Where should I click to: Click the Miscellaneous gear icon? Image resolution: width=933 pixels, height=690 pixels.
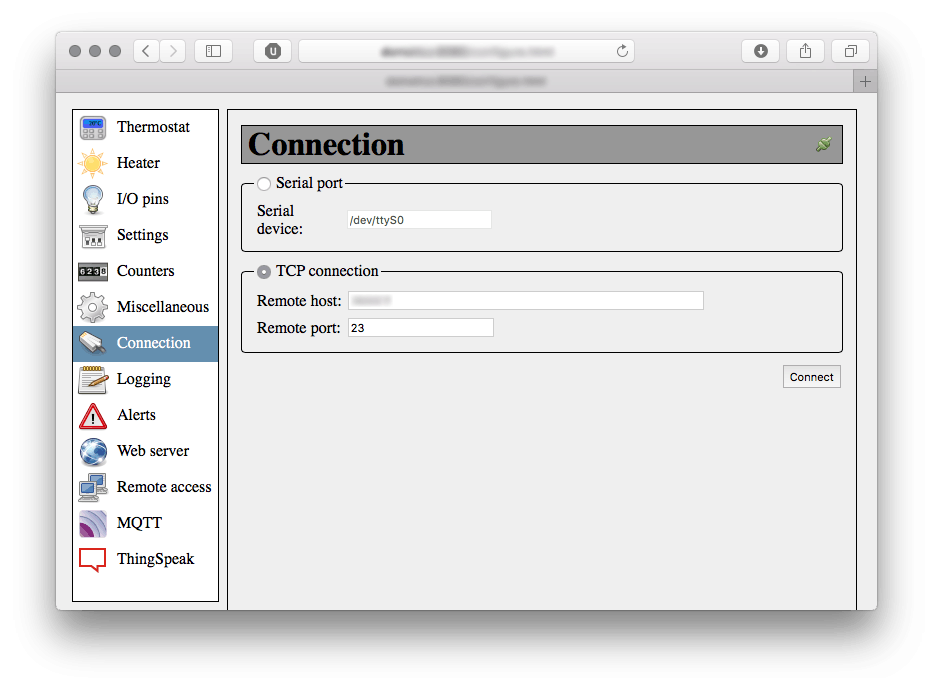(93, 307)
